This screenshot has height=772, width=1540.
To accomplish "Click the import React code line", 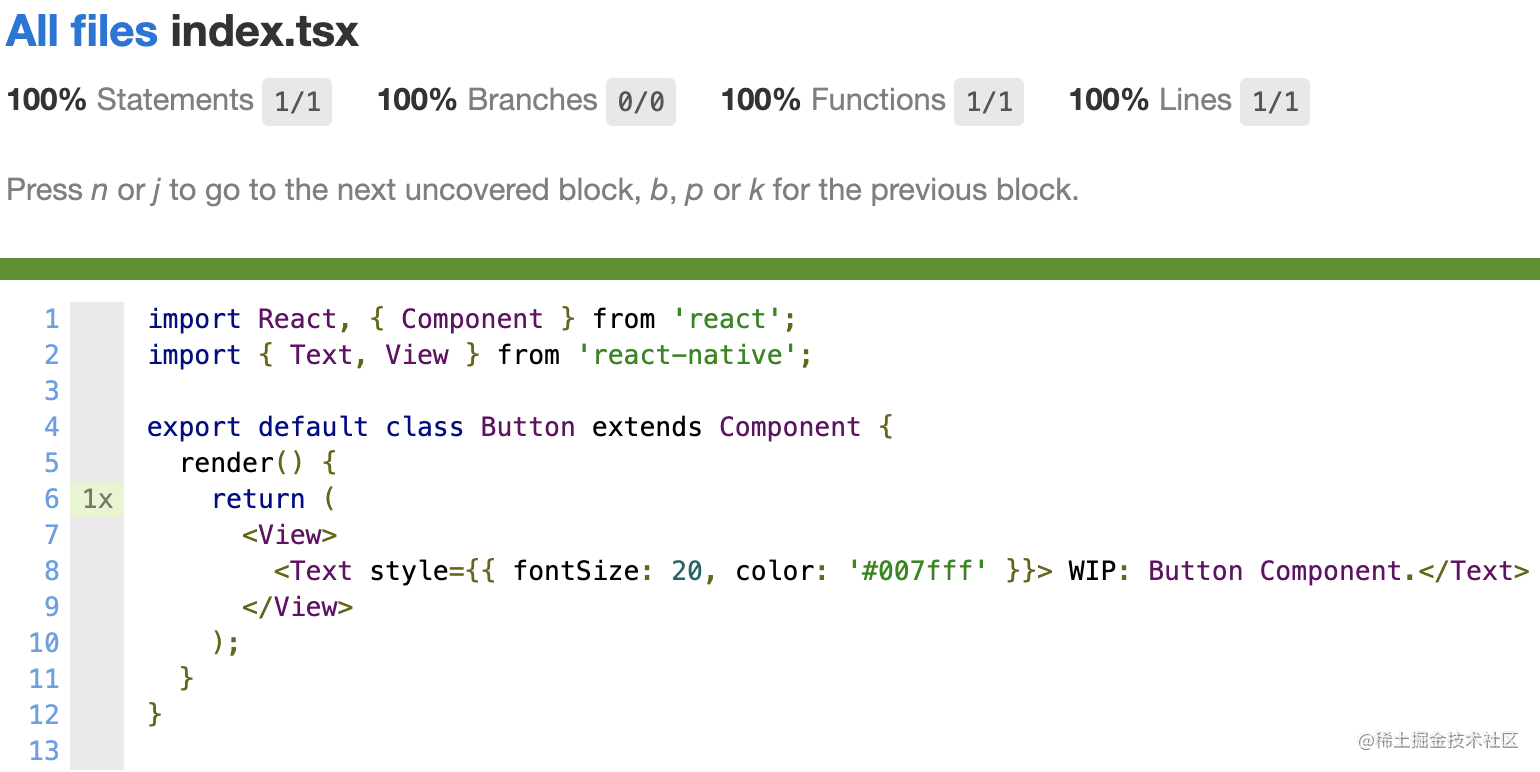I will coord(472,319).
